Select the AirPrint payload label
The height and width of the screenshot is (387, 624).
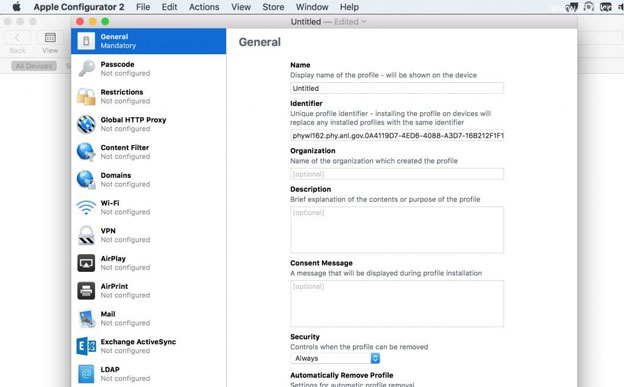coord(114,286)
